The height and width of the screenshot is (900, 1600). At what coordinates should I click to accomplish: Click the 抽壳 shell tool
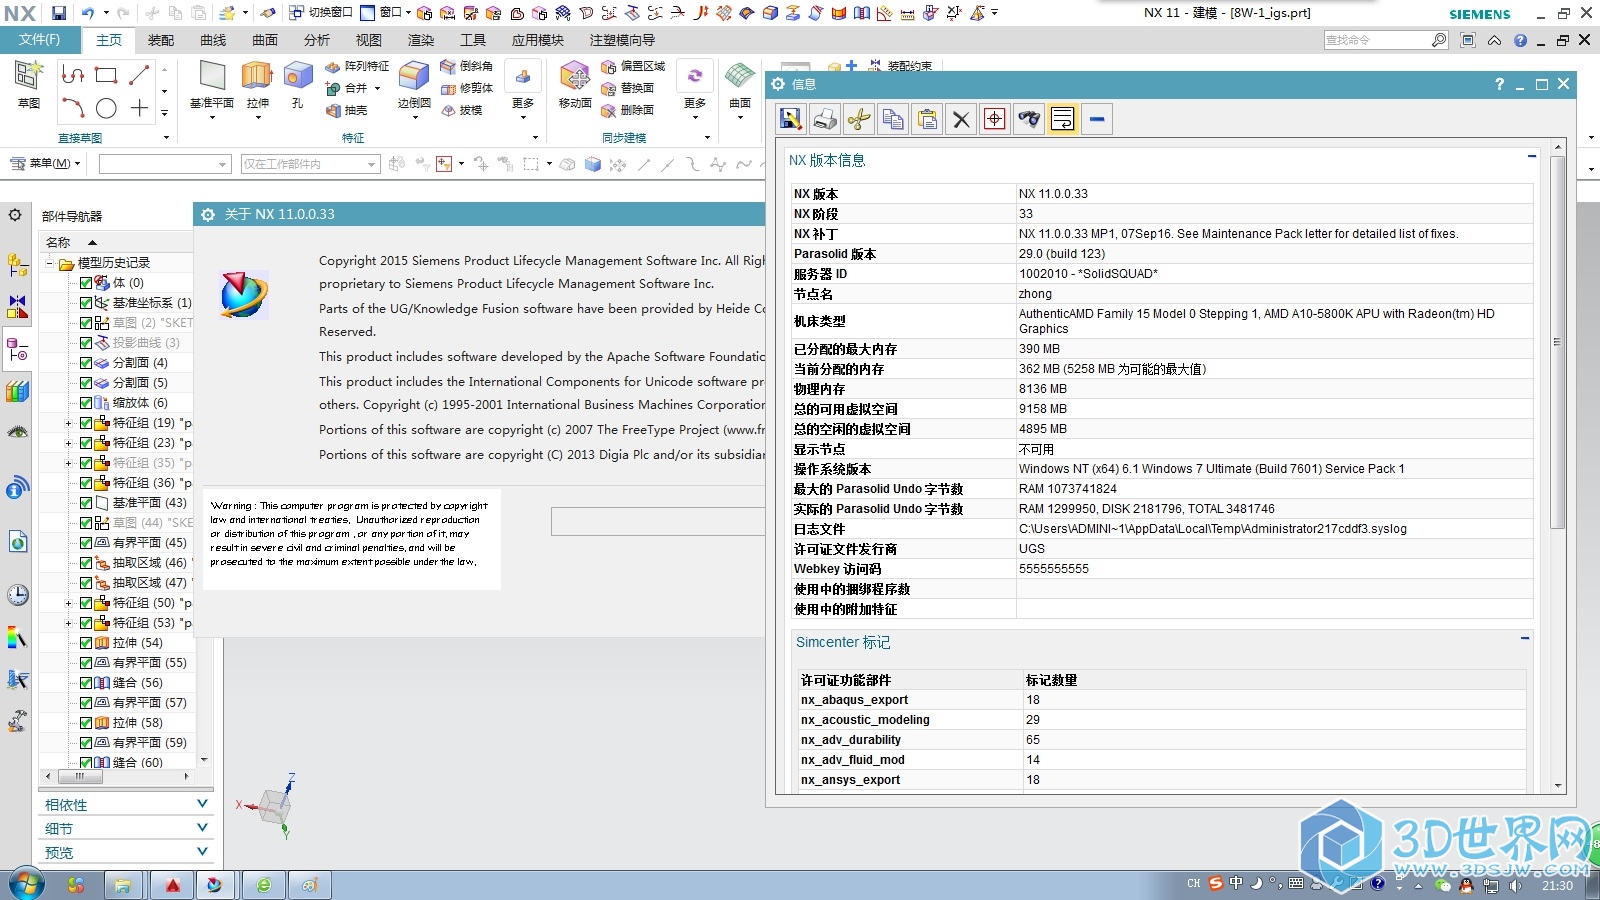(x=347, y=110)
